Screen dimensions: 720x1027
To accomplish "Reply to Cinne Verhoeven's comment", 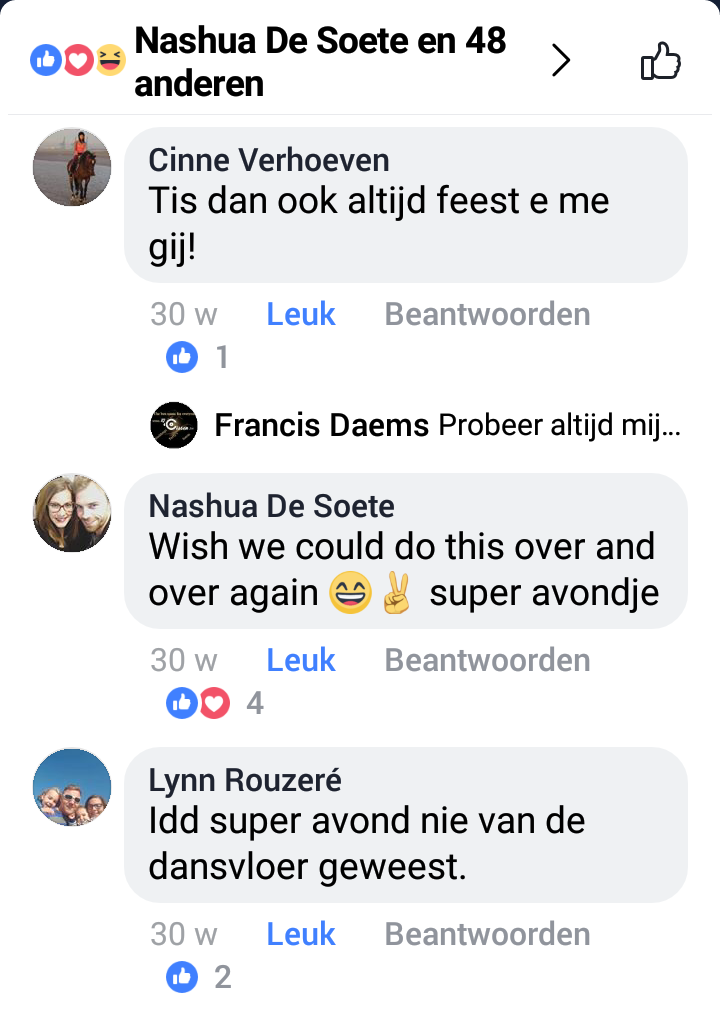I will pos(487,314).
